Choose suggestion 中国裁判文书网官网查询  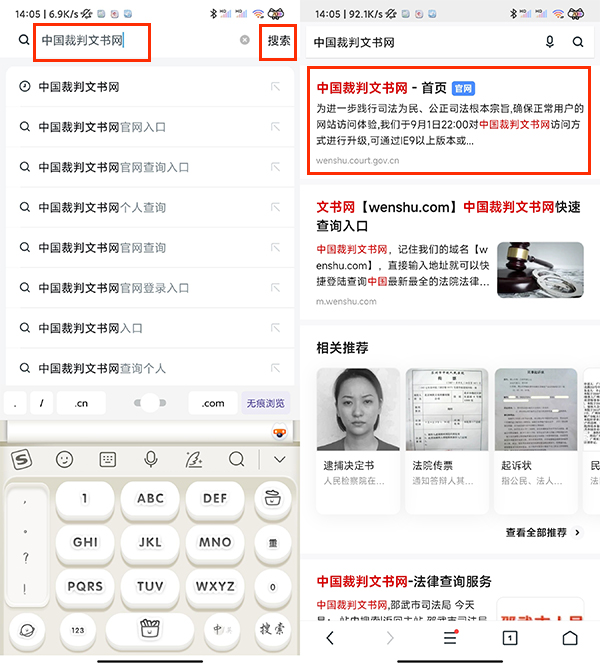tap(150, 248)
